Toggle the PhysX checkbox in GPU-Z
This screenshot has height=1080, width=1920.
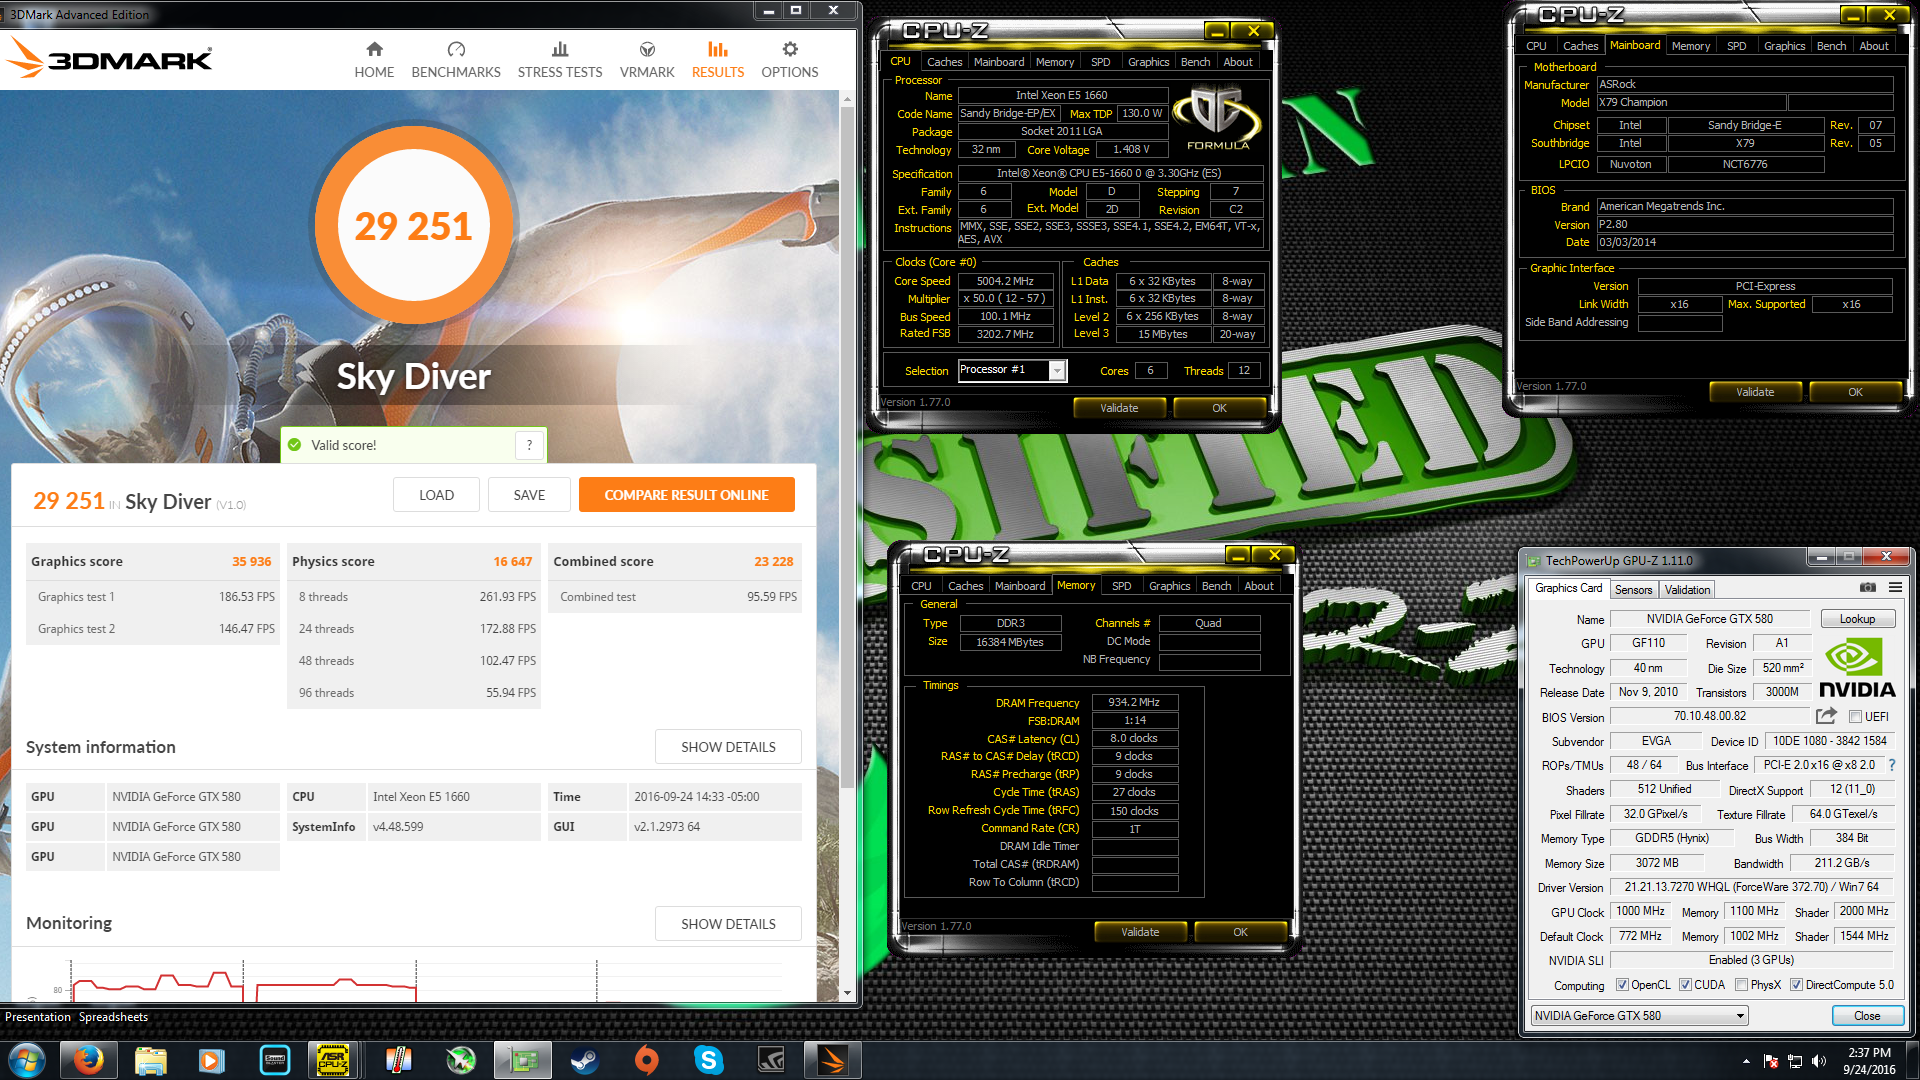tap(1742, 985)
